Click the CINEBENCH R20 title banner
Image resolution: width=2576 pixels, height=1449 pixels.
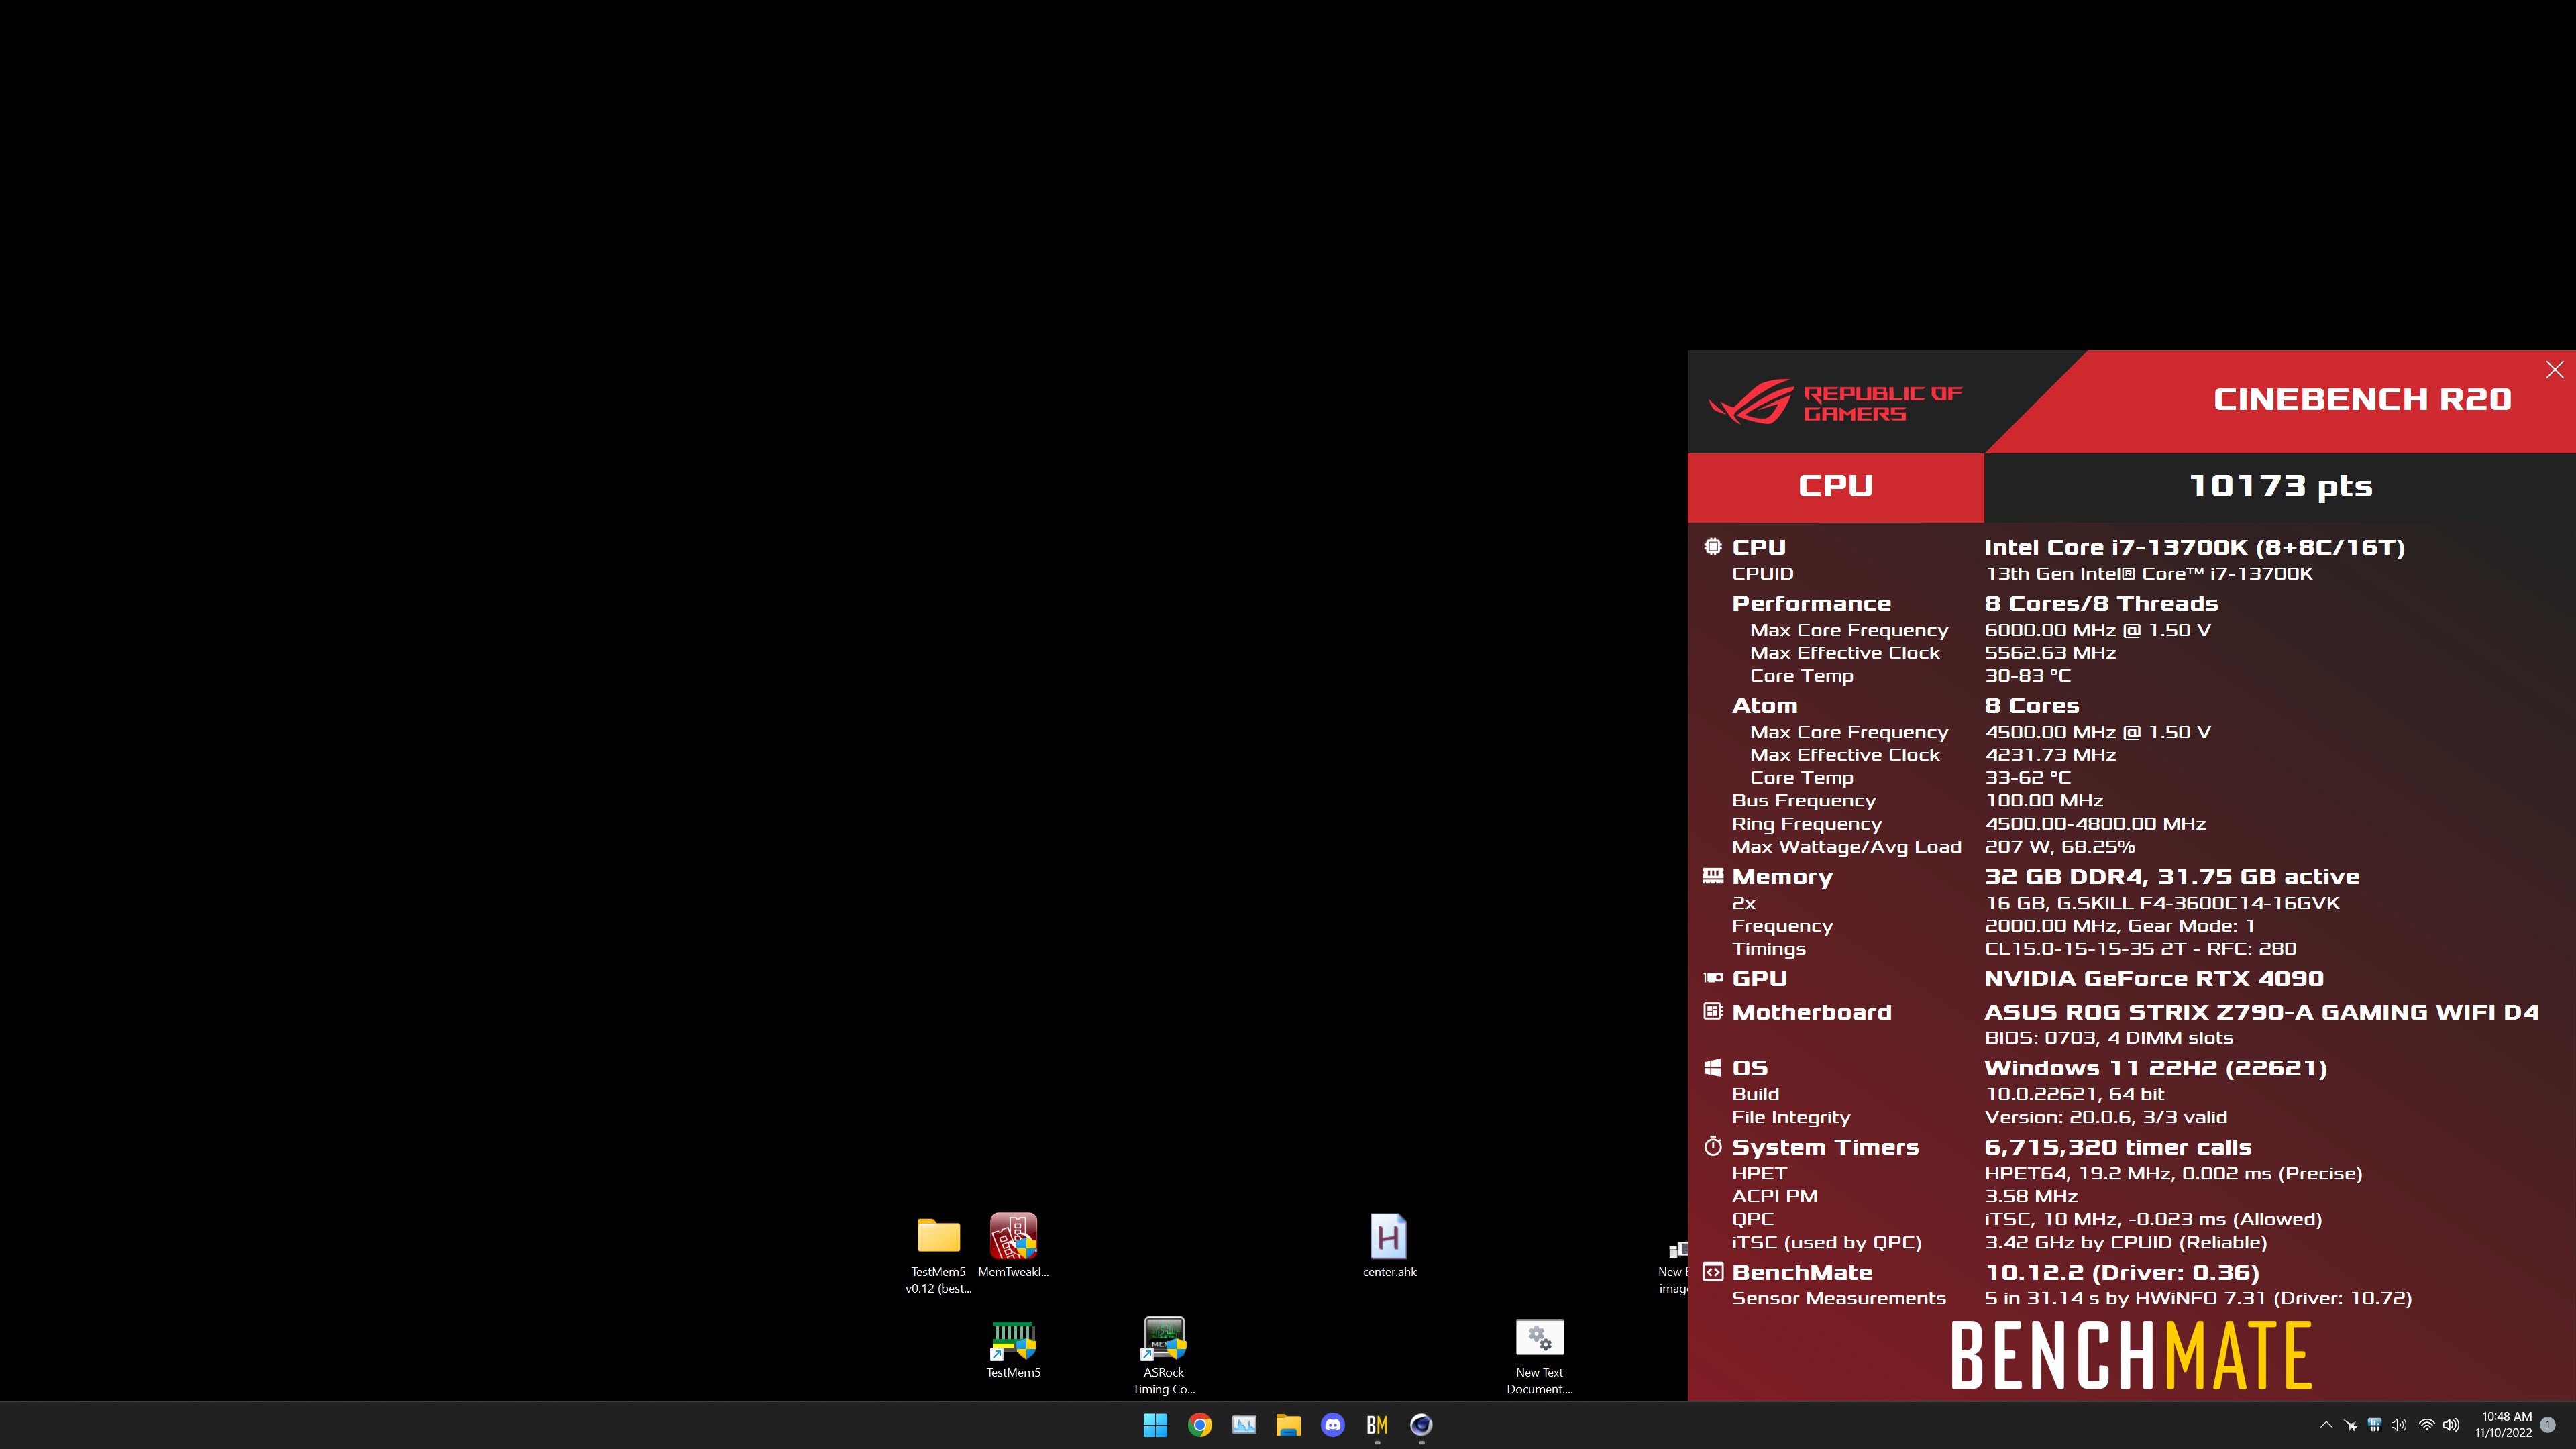pos(2362,399)
